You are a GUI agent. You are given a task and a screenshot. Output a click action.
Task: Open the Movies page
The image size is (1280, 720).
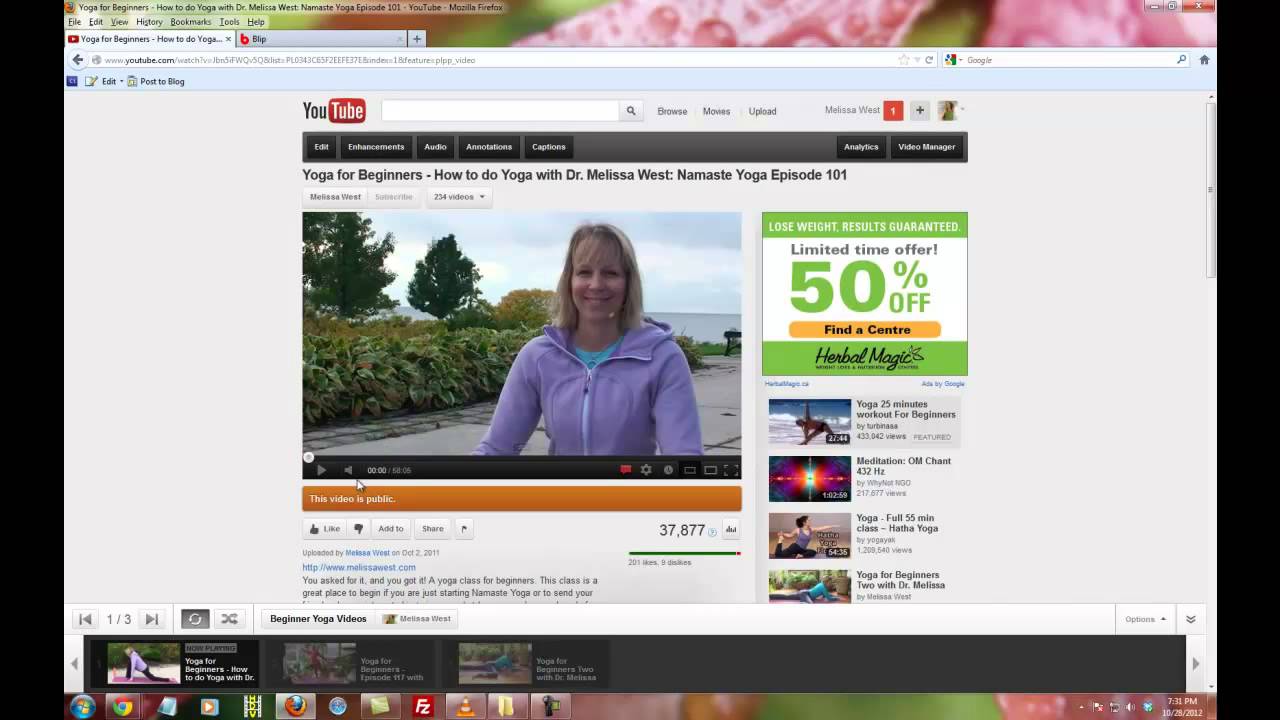pyautogui.click(x=716, y=111)
